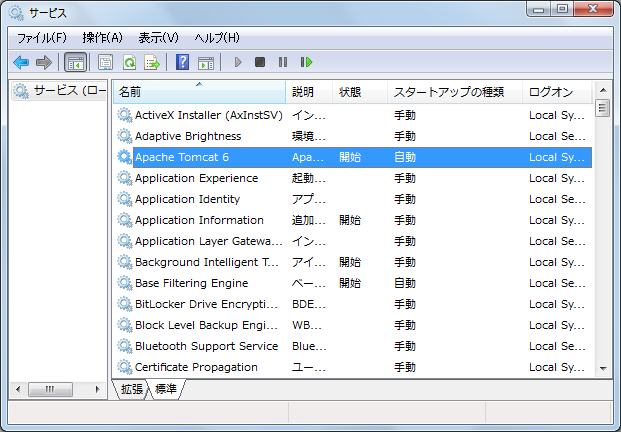This screenshot has width=621, height=432.
Task: Click the green Refresh toolbar icon
Action: tap(129, 62)
